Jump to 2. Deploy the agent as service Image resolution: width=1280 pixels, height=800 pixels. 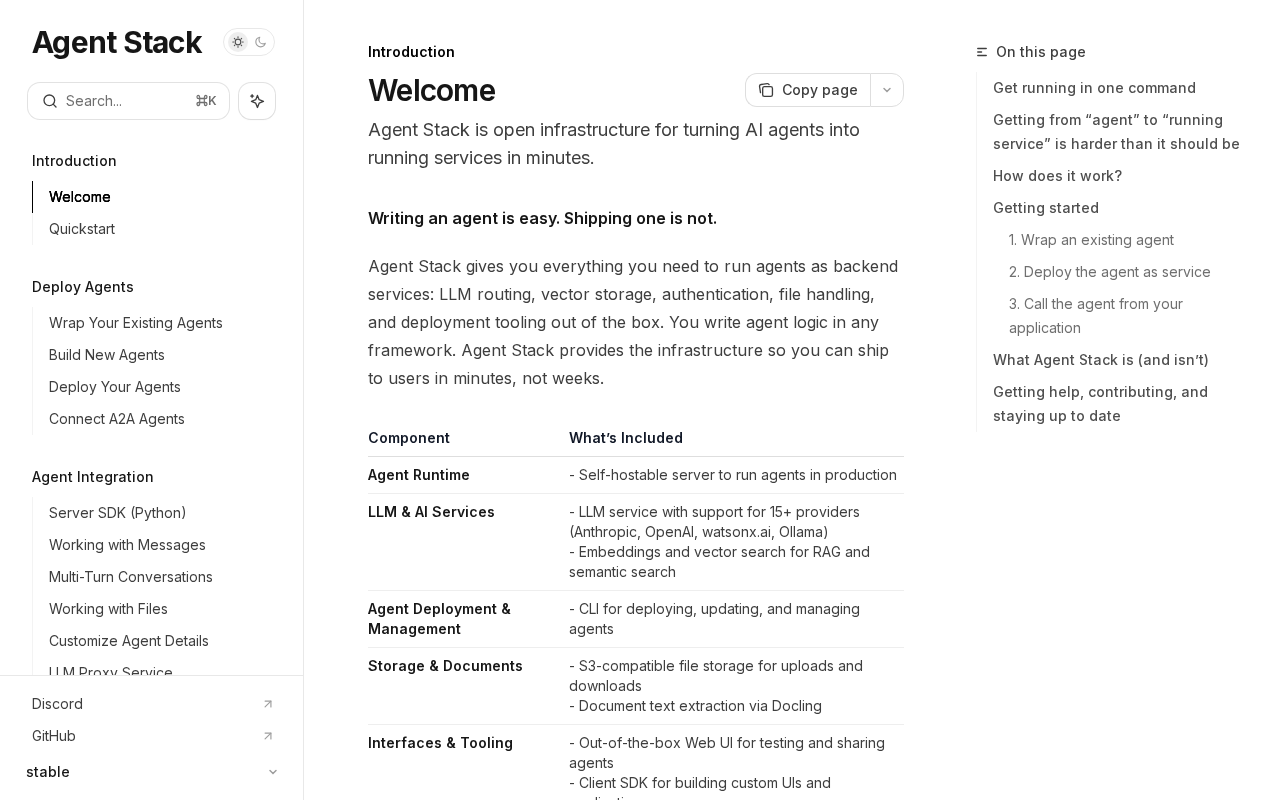(x=1110, y=272)
